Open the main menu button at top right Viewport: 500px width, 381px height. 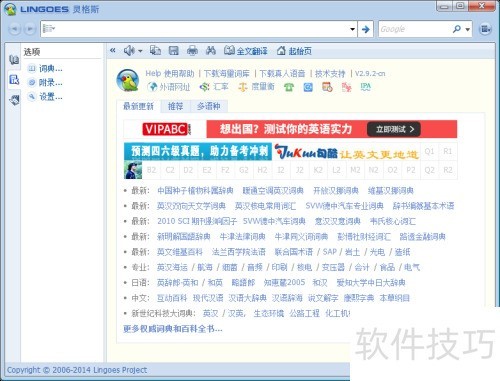click(485, 29)
